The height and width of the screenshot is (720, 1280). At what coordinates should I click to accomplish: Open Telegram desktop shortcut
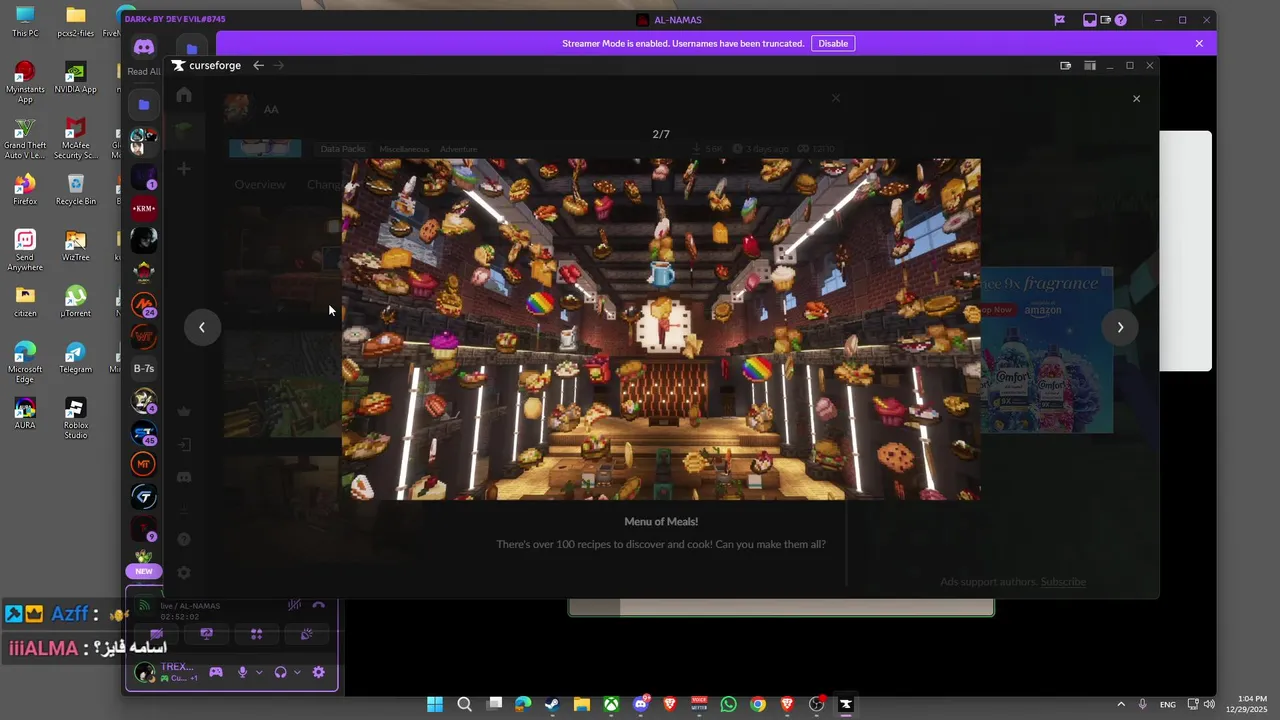tap(76, 357)
